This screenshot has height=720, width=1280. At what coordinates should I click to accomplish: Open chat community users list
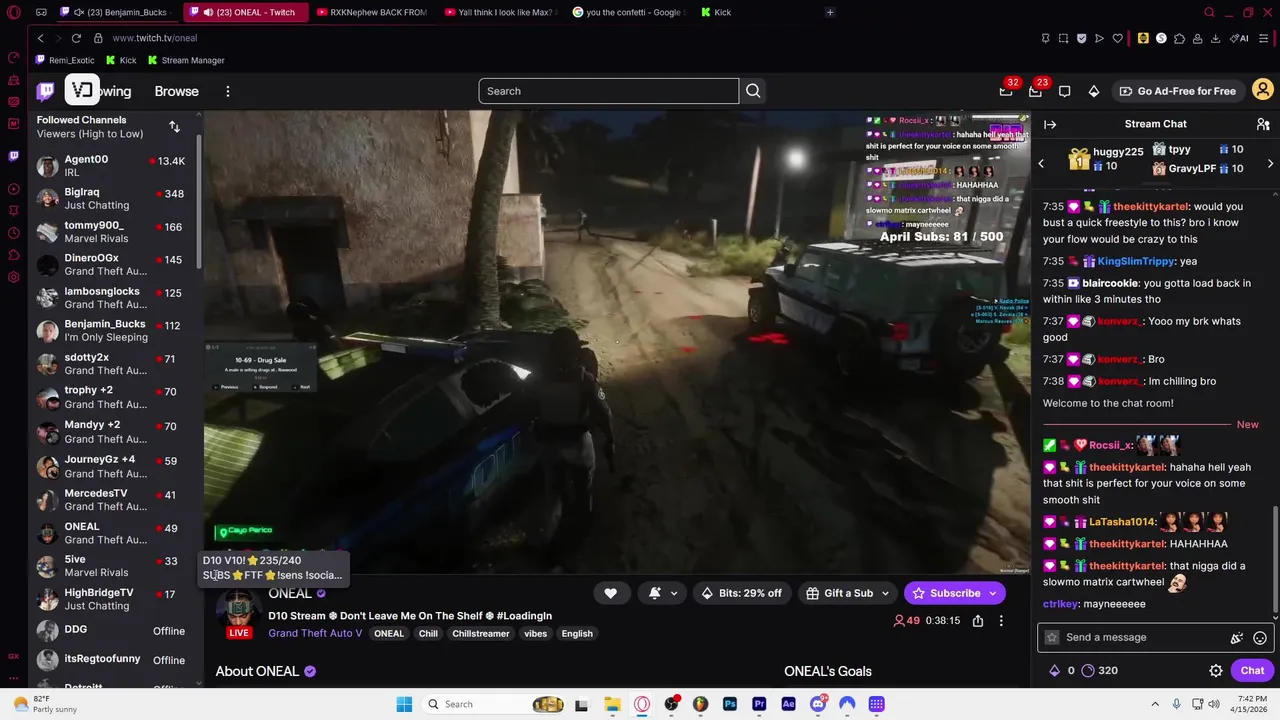point(1263,124)
